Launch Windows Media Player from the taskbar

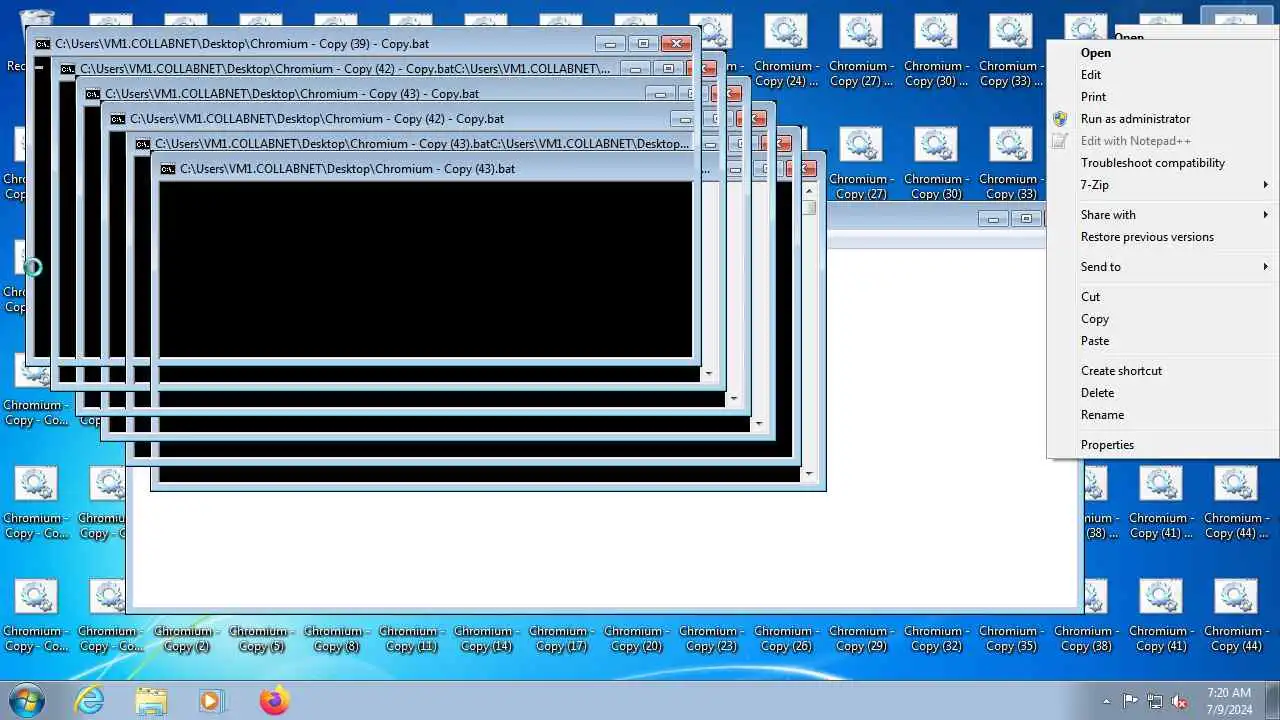(212, 700)
